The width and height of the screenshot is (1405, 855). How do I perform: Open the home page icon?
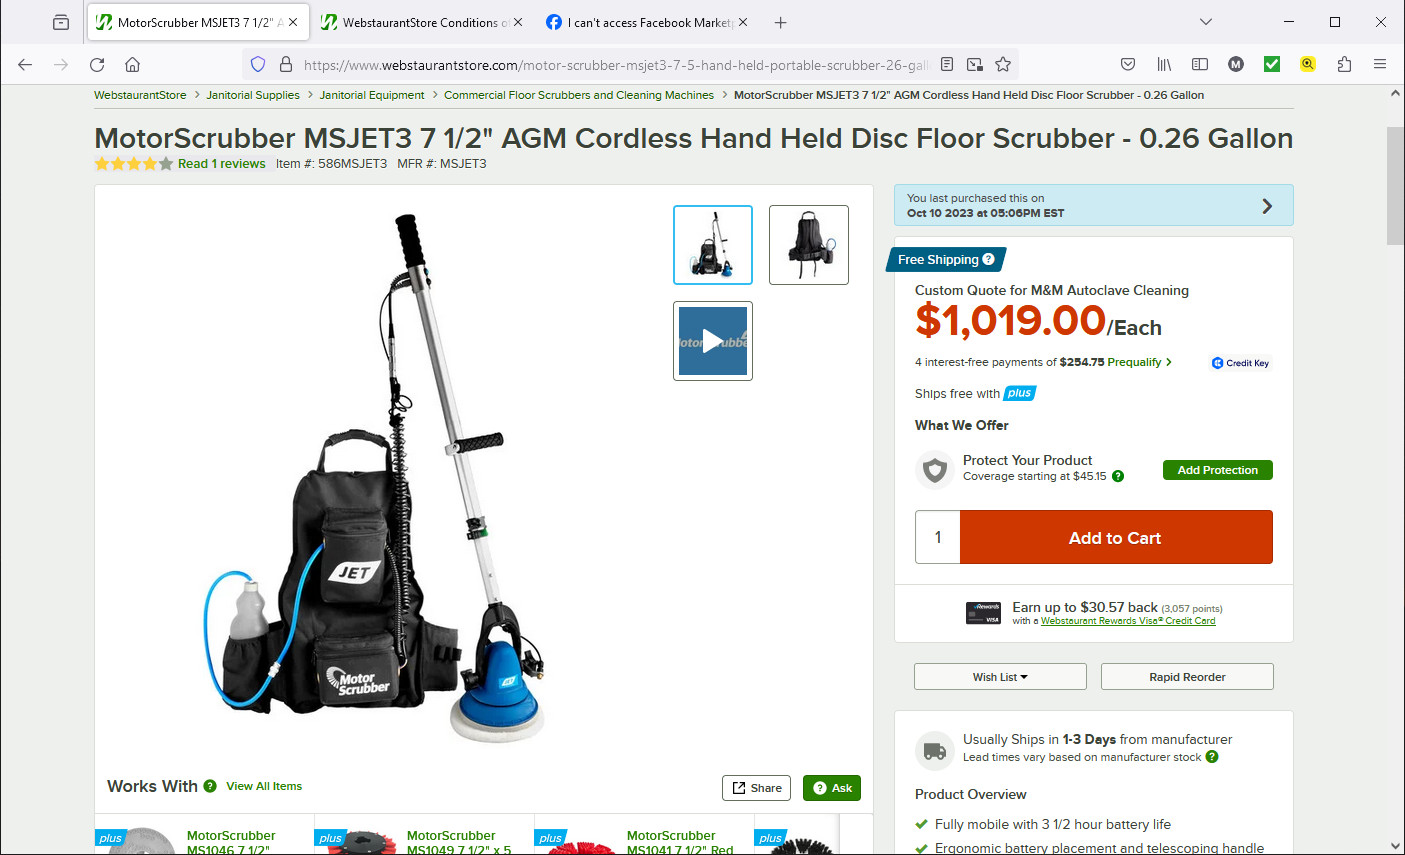pos(132,64)
